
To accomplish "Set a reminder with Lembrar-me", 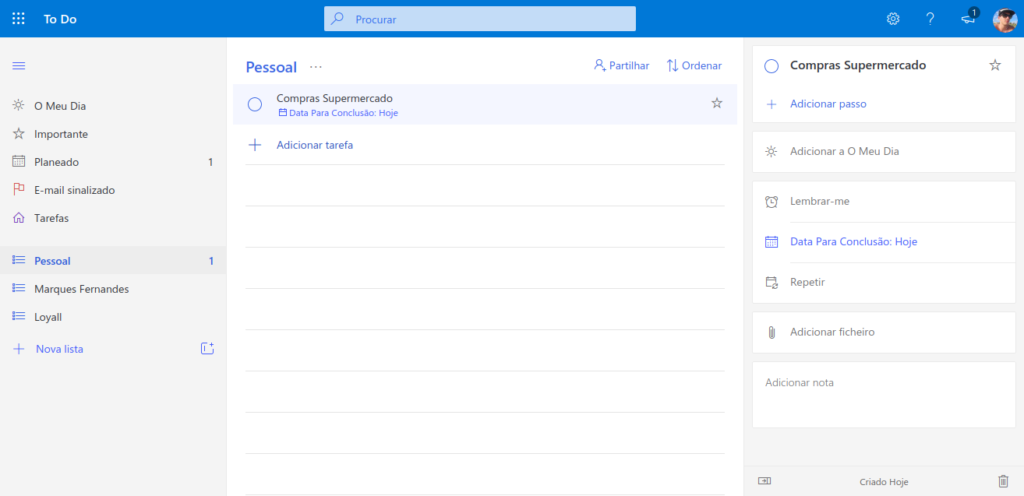I will (884, 202).
